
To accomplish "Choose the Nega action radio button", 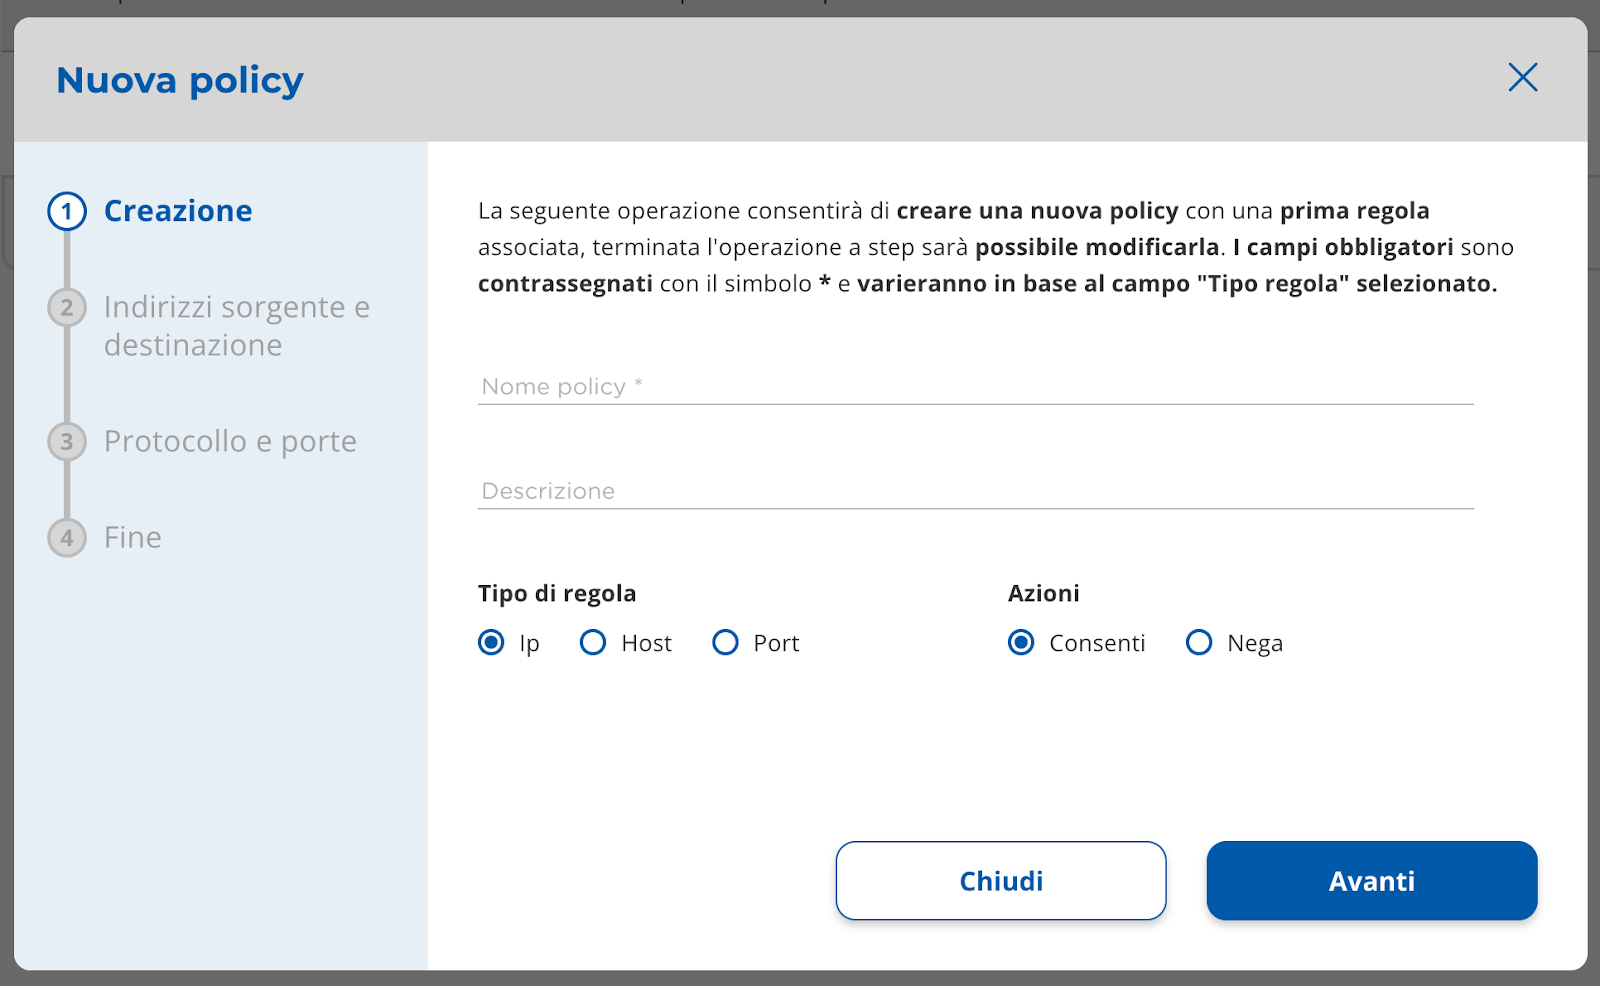I will (x=1199, y=642).
